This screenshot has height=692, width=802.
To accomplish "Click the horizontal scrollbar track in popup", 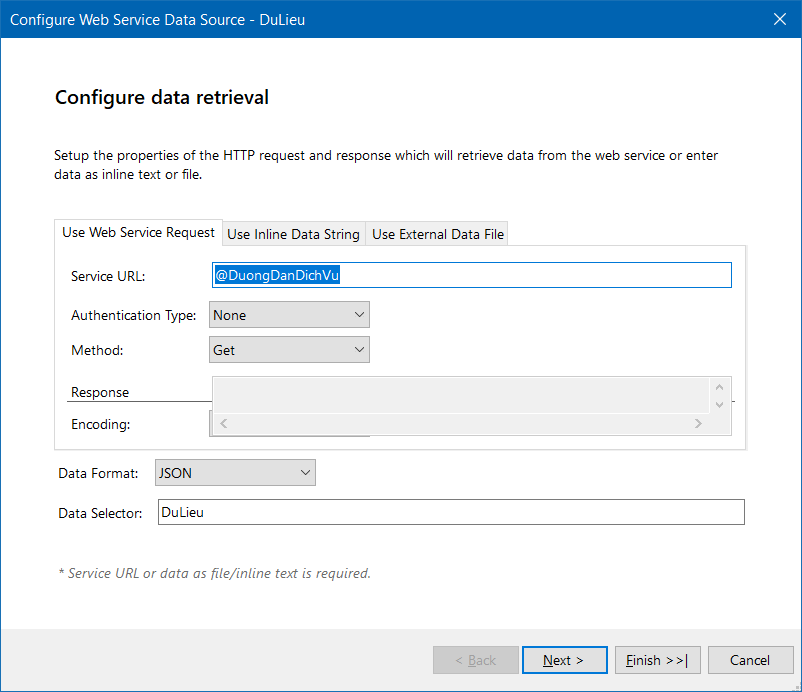I will [x=460, y=424].
